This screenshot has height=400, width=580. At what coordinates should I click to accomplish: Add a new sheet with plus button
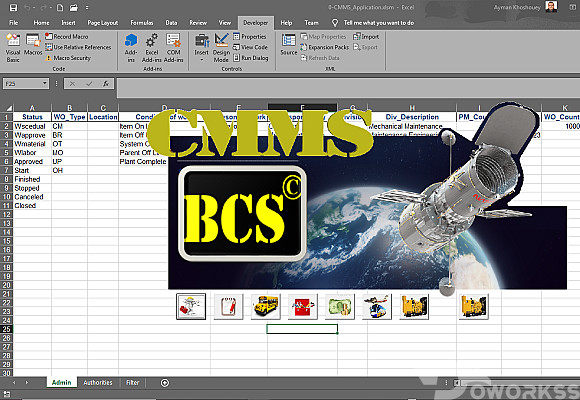point(165,383)
